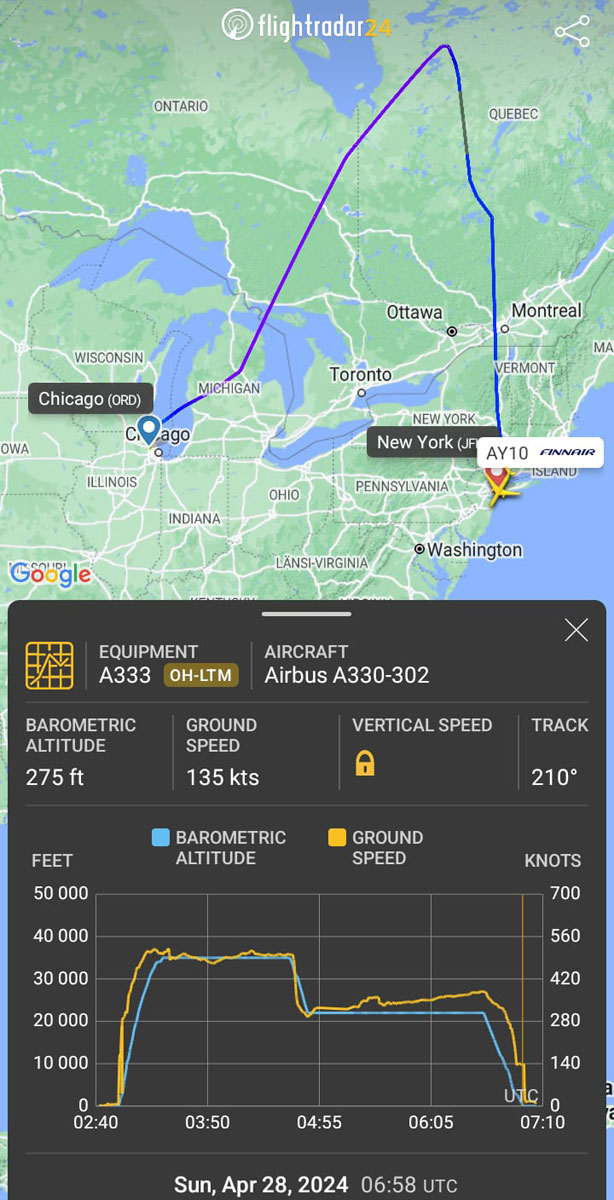The height and width of the screenshot is (1200, 614).
Task: Tap the Finnair airline logo
Action: [x=567, y=452]
